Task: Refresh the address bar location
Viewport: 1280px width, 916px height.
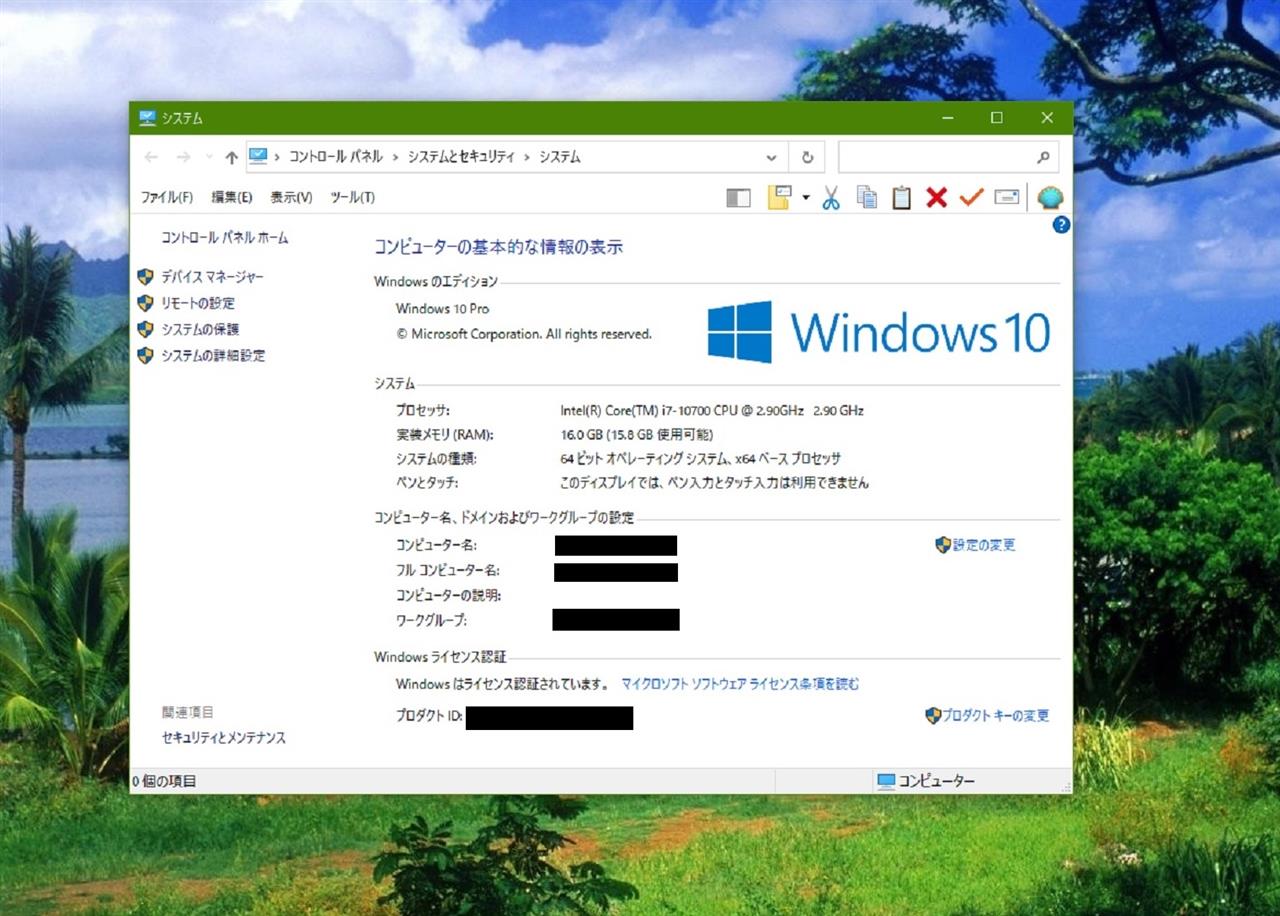Action: pos(807,157)
